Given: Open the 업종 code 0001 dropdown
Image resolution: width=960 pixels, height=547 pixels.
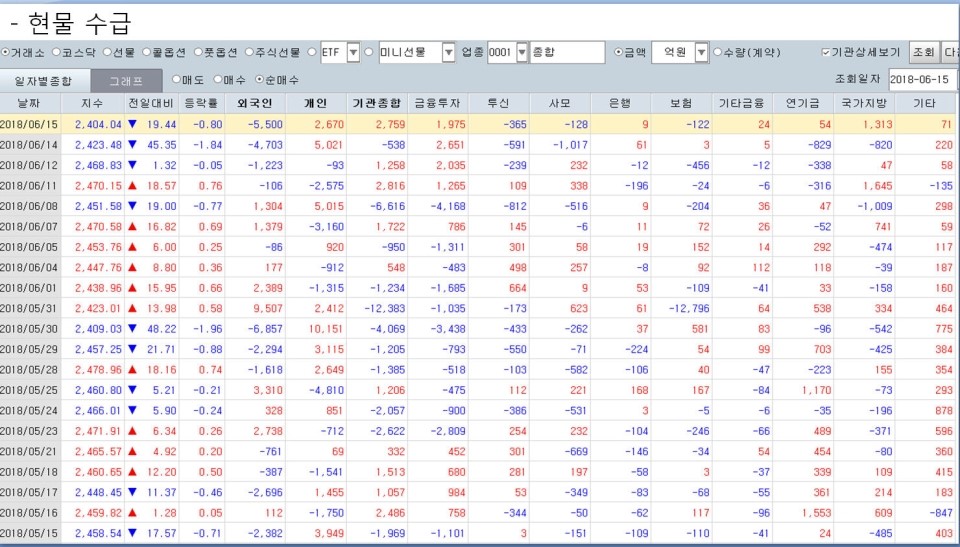Looking at the screenshot, I should pyautogui.click(x=522, y=53).
